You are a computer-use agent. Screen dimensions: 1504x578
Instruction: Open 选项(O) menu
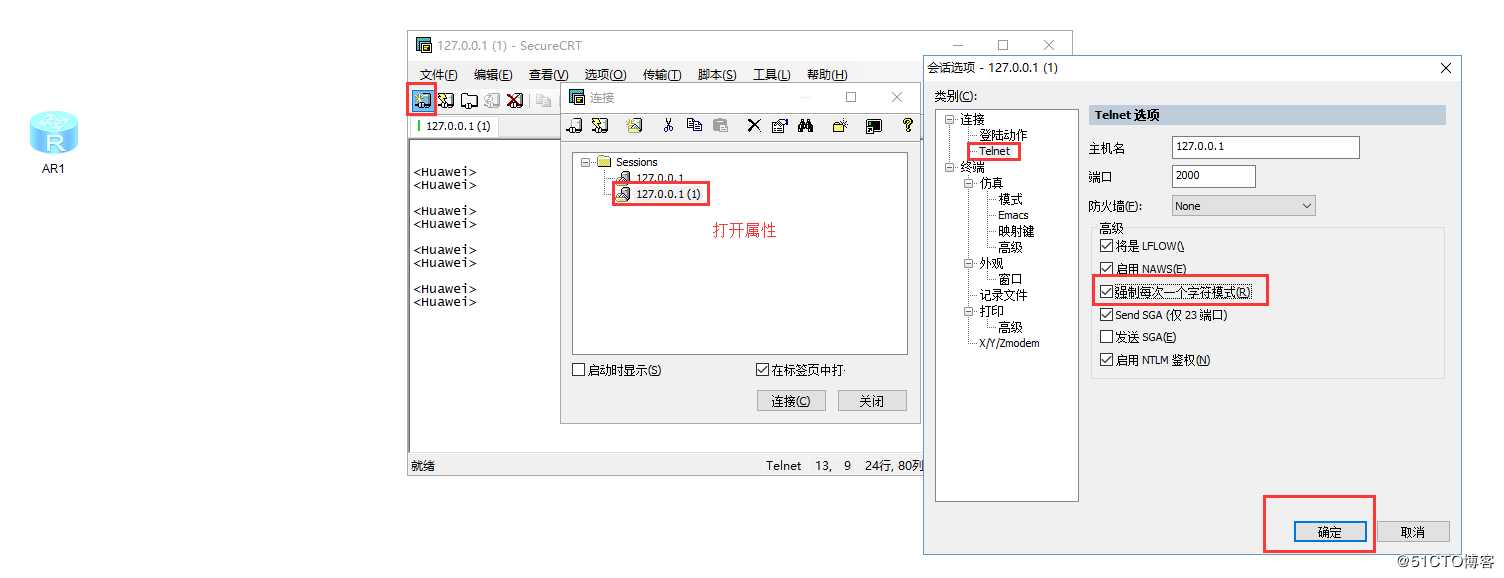coord(605,75)
